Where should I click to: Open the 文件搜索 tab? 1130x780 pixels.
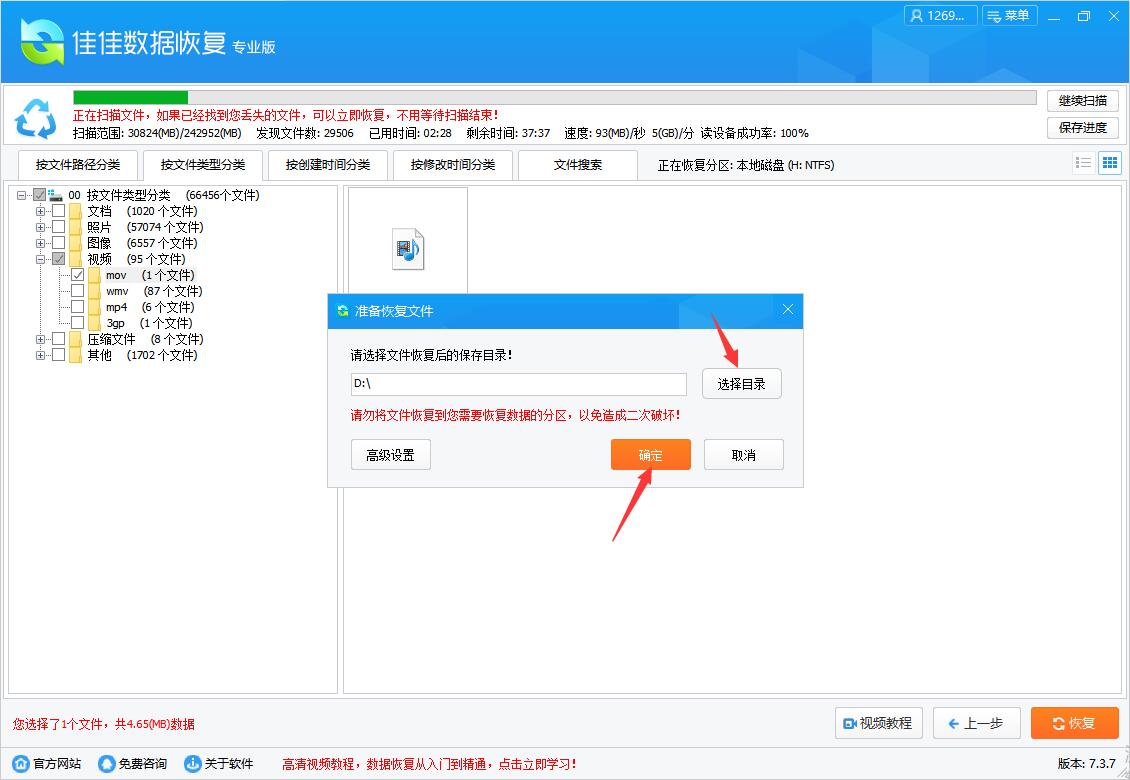point(576,164)
